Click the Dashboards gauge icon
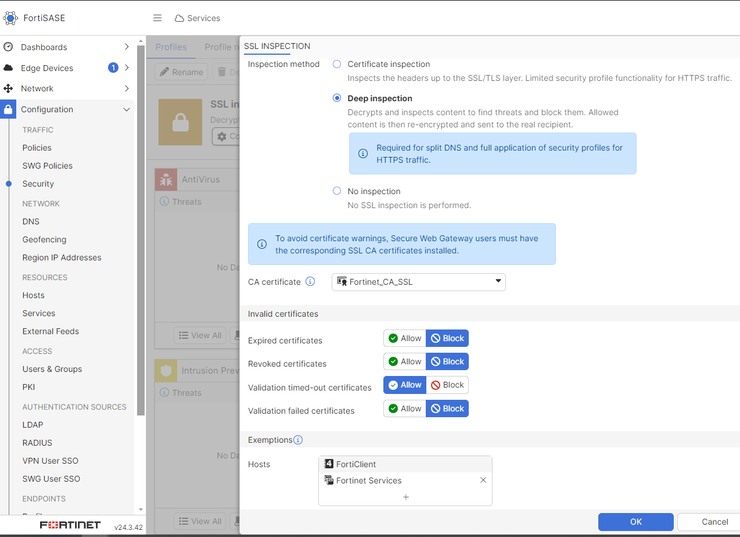 tap(8, 47)
